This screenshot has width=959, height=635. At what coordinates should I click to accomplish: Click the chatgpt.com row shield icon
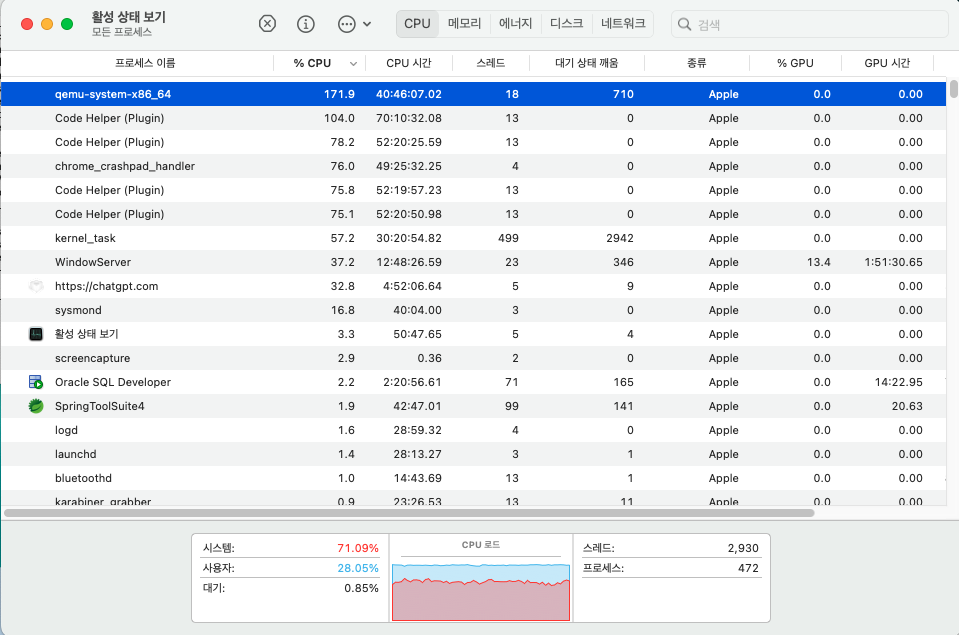coord(36,286)
